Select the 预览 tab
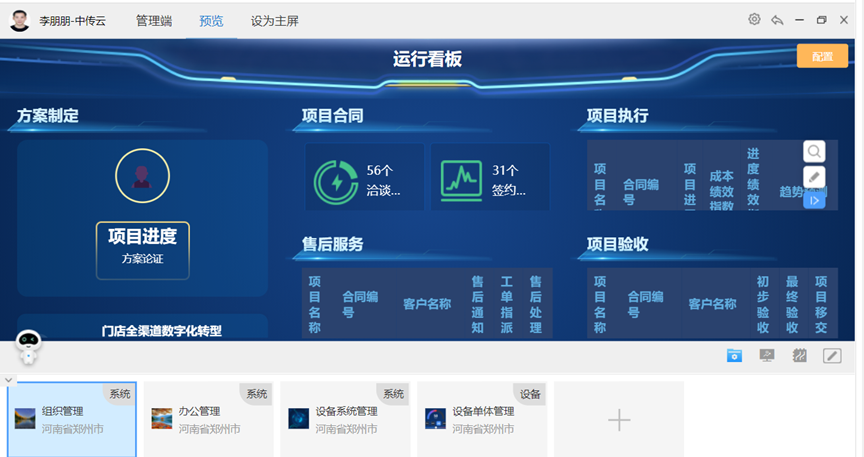Viewport: 864px width, 457px height. pyautogui.click(x=211, y=21)
